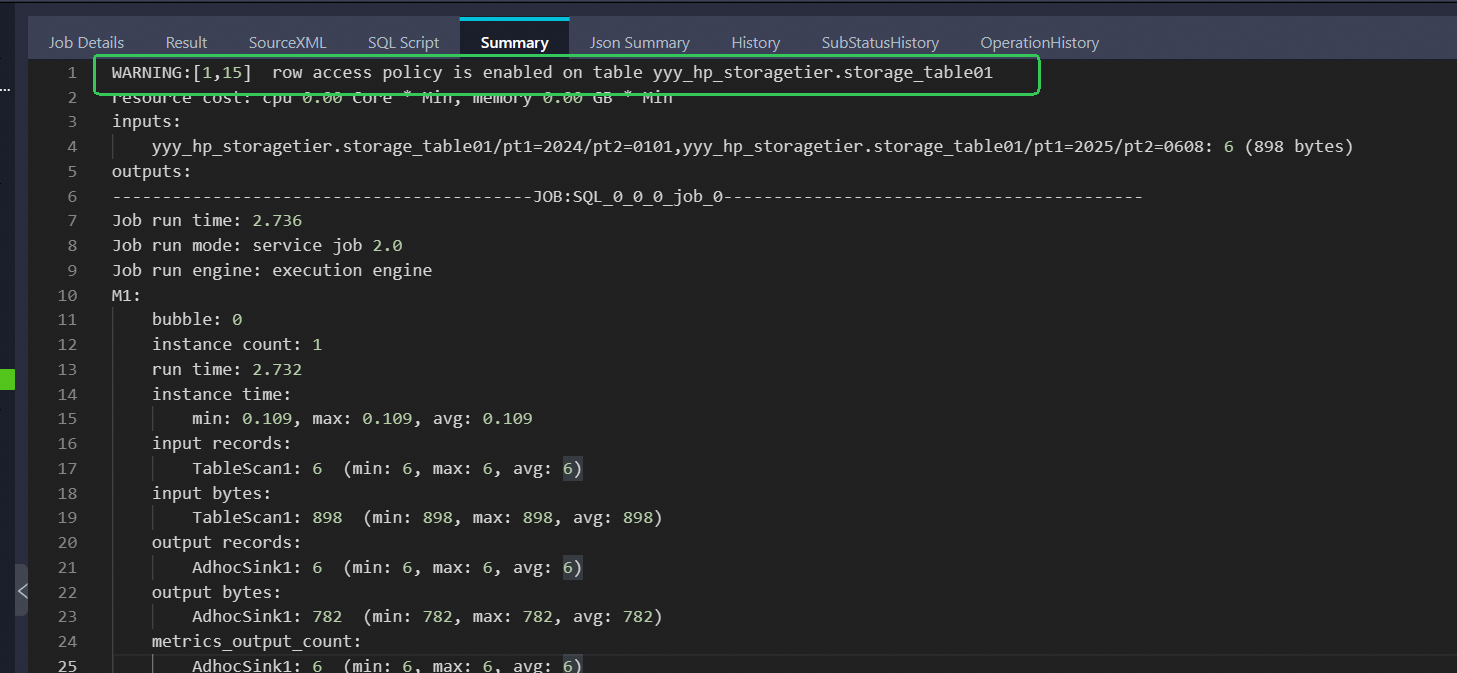Click the storage_table01/pt1=2024/pt2=0101 input path line

pos(752,147)
